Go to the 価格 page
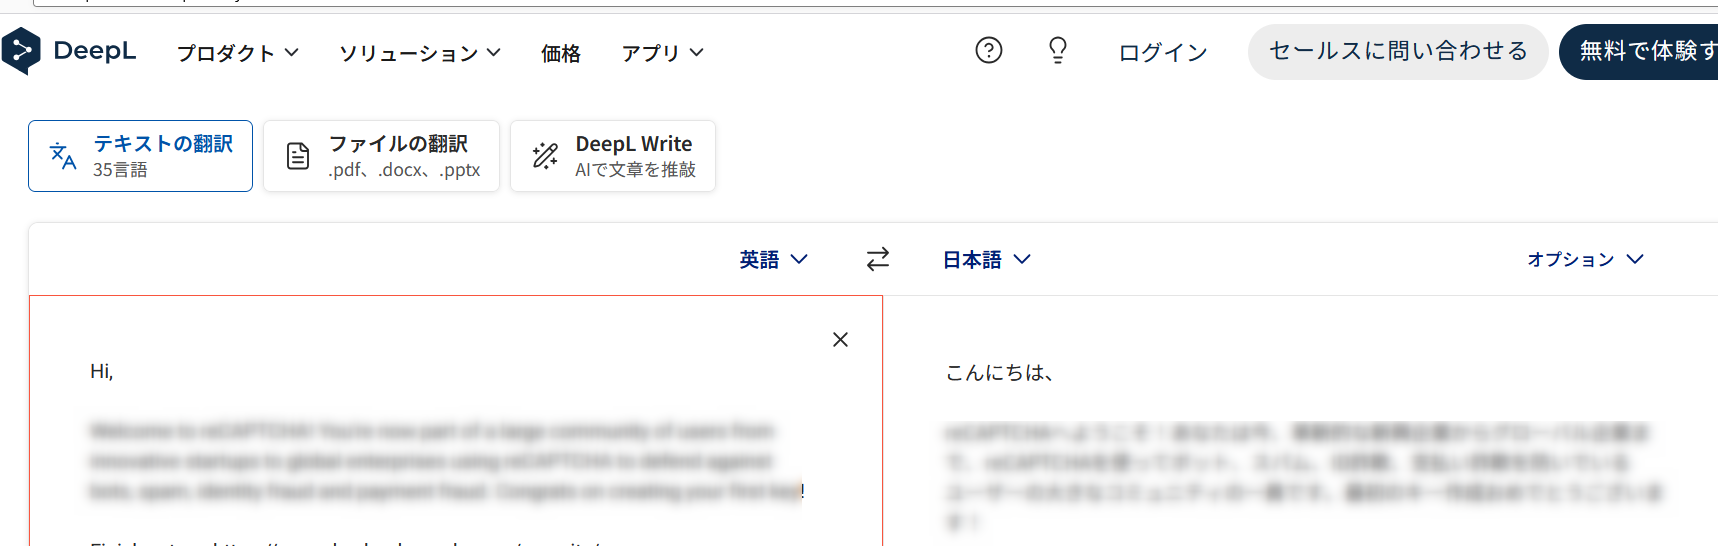 (x=561, y=53)
